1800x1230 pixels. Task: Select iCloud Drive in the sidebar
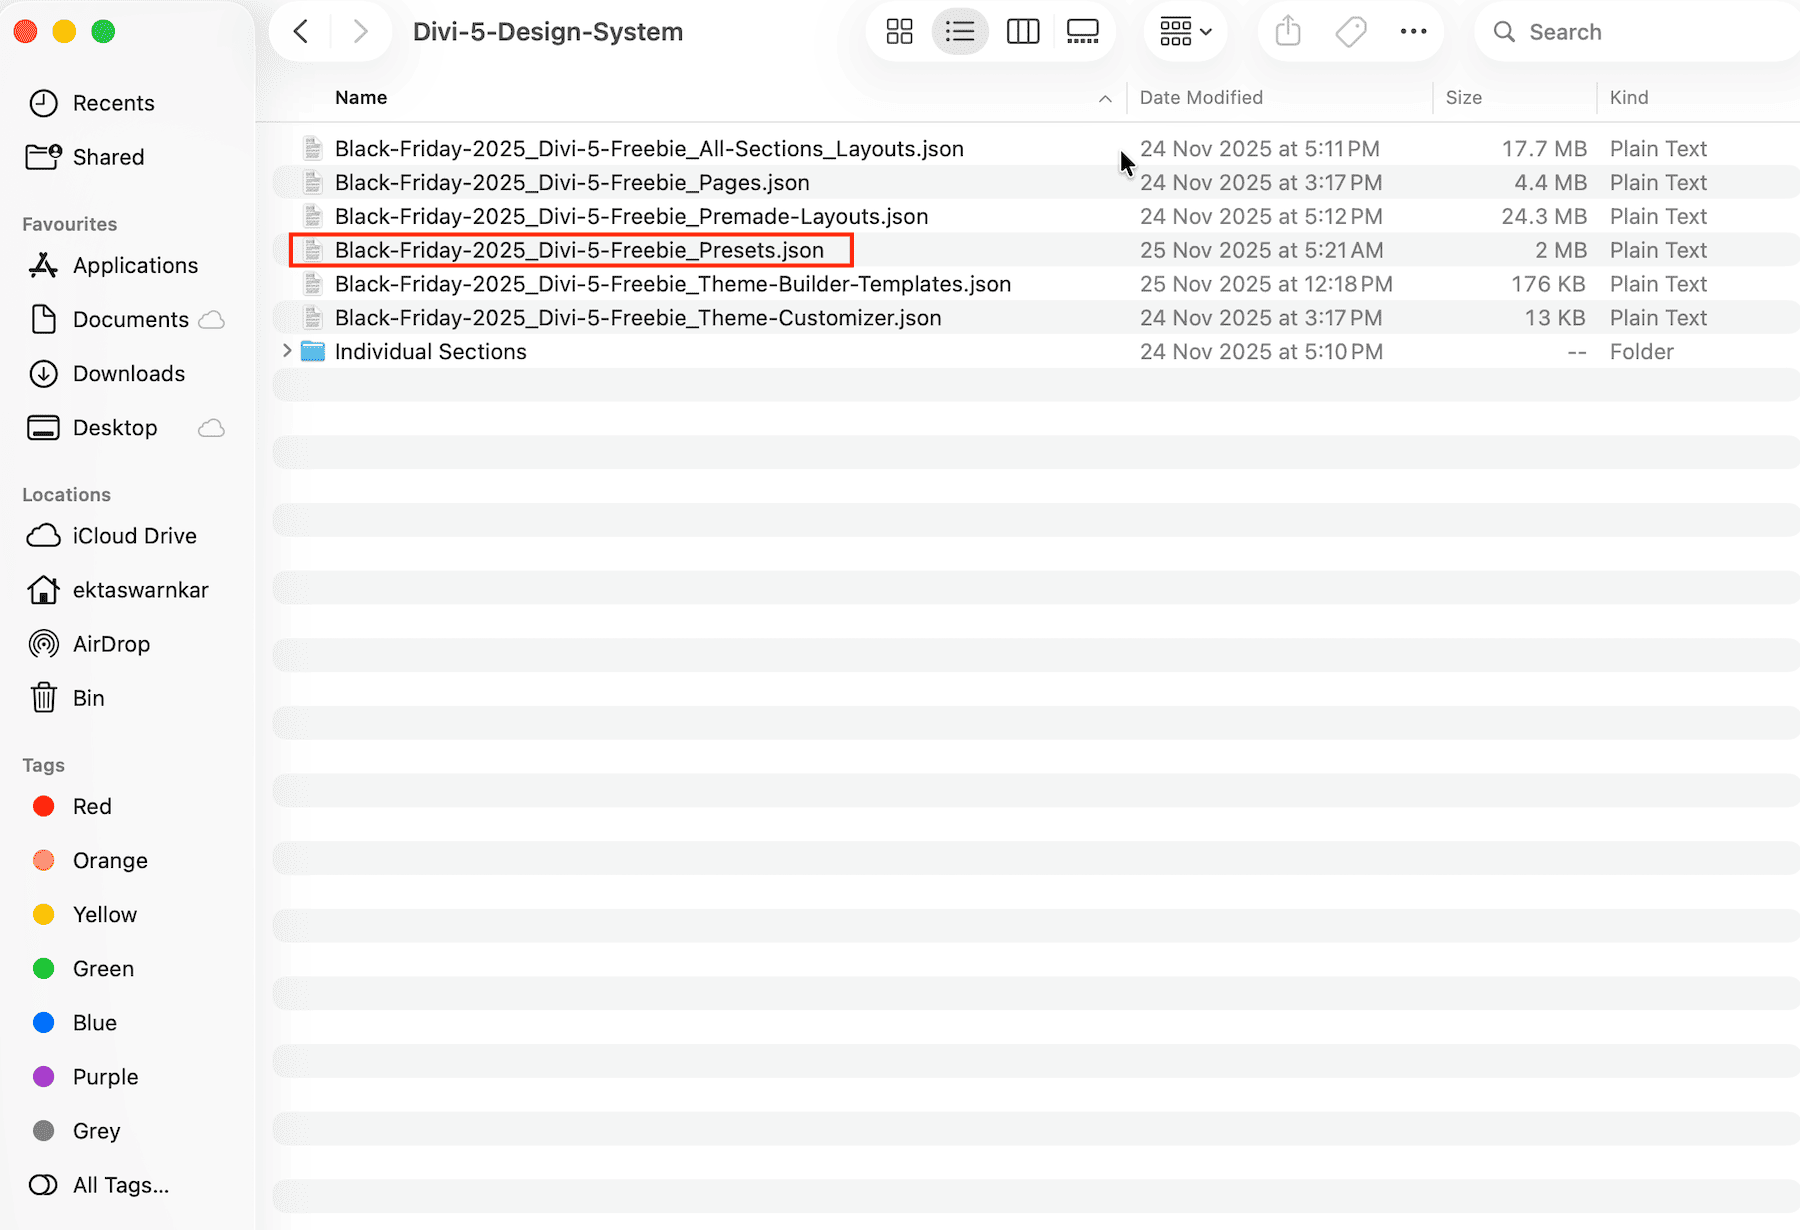(x=134, y=535)
